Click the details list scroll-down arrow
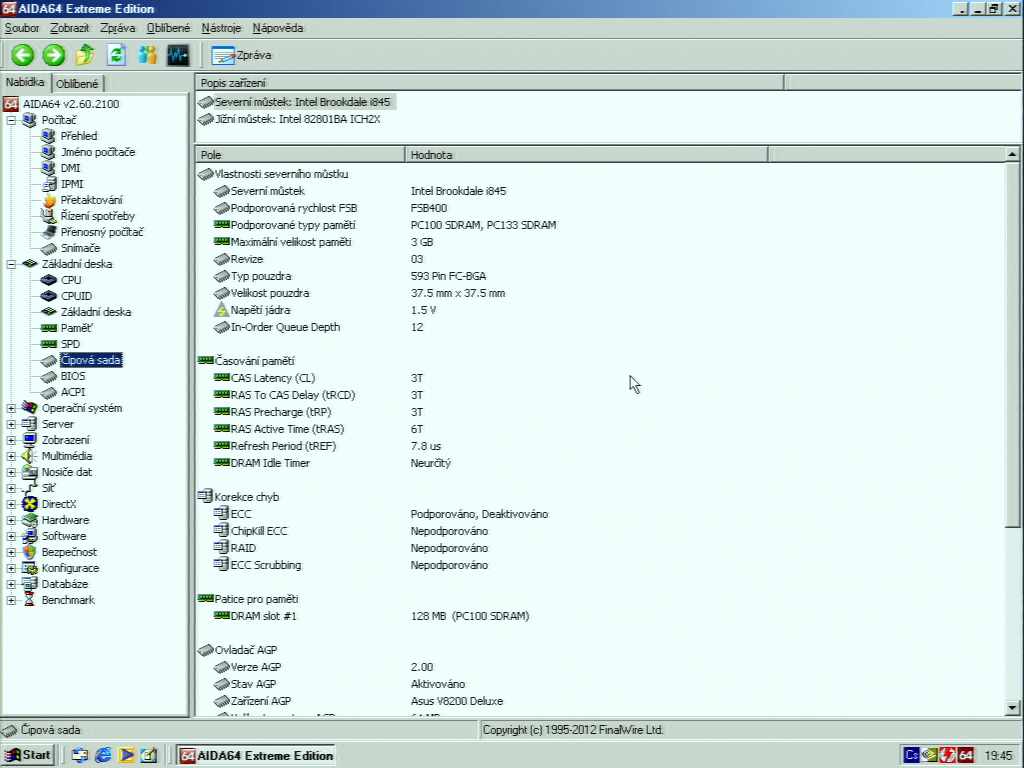 click(x=1012, y=707)
